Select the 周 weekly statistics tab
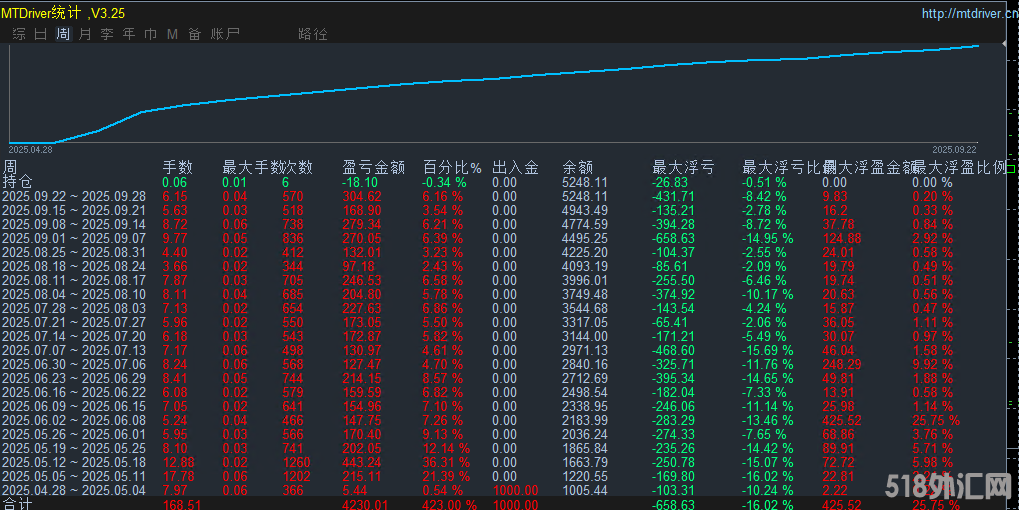 tap(63, 34)
